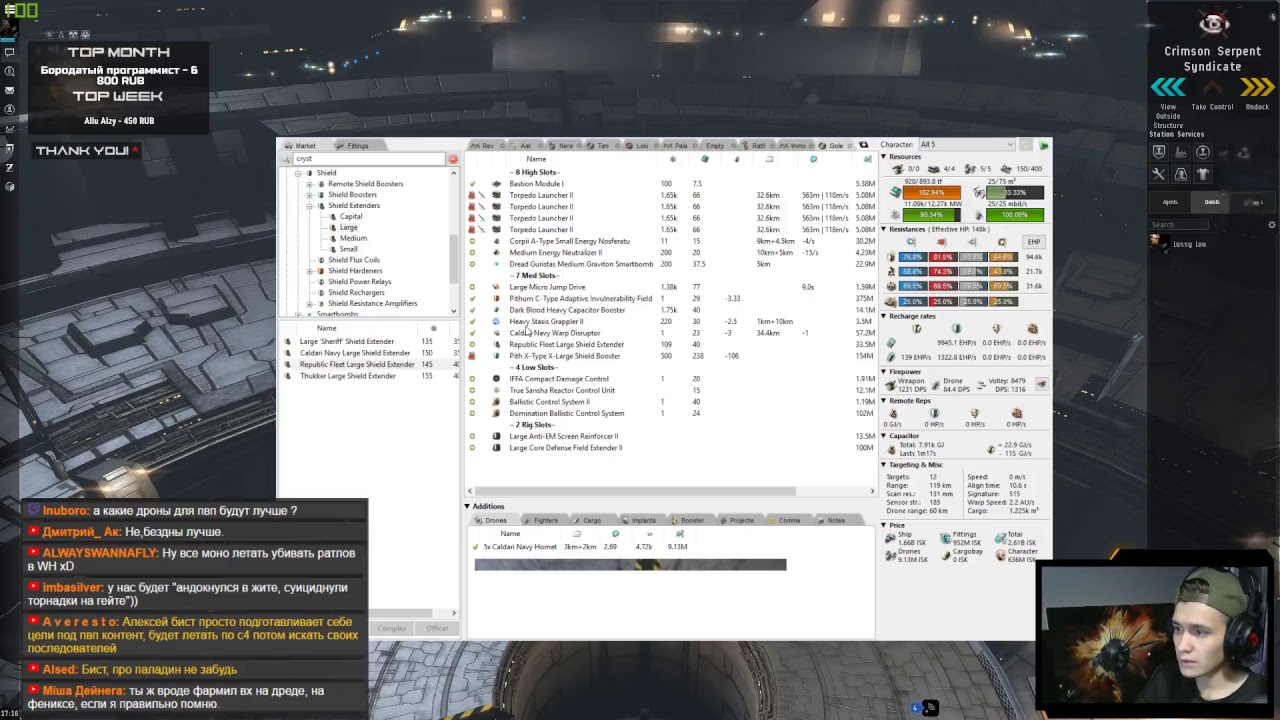Collapse the Firepower stats panel
The width and height of the screenshot is (1280, 720).
point(883,372)
